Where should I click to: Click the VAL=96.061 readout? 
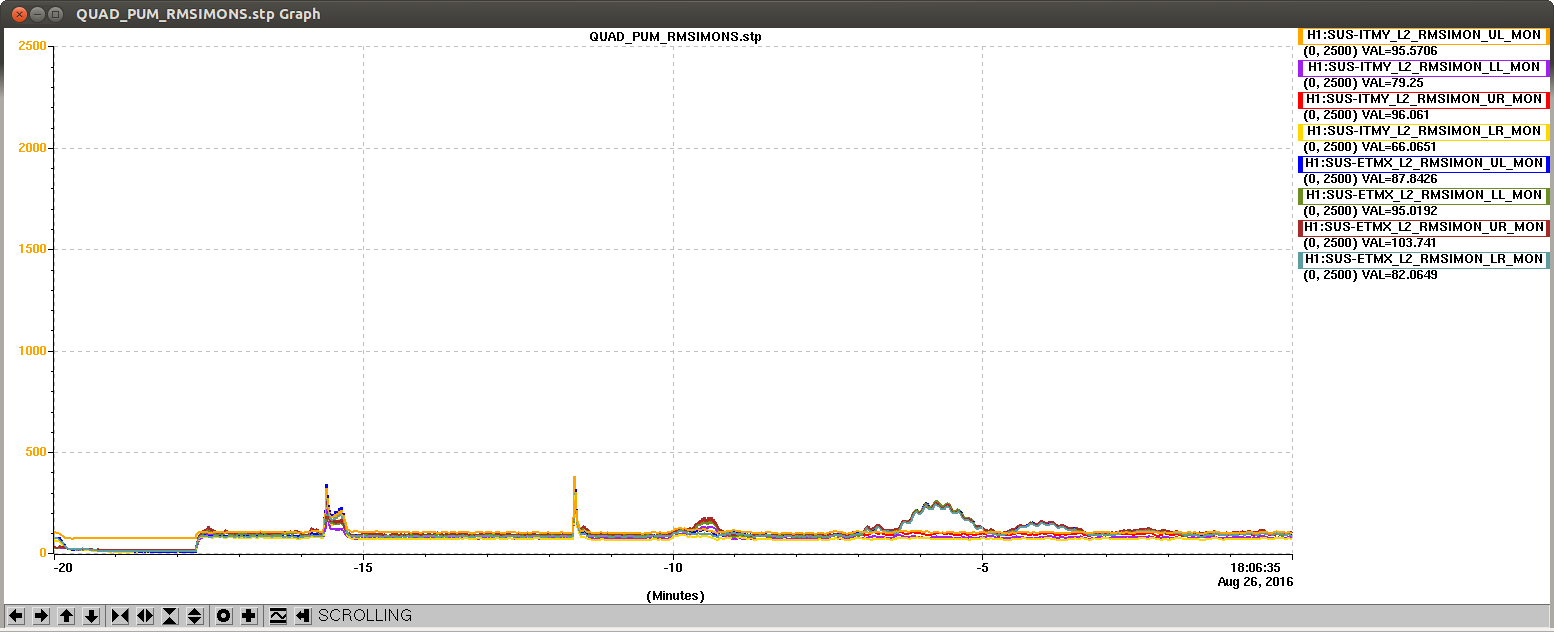click(1397, 115)
